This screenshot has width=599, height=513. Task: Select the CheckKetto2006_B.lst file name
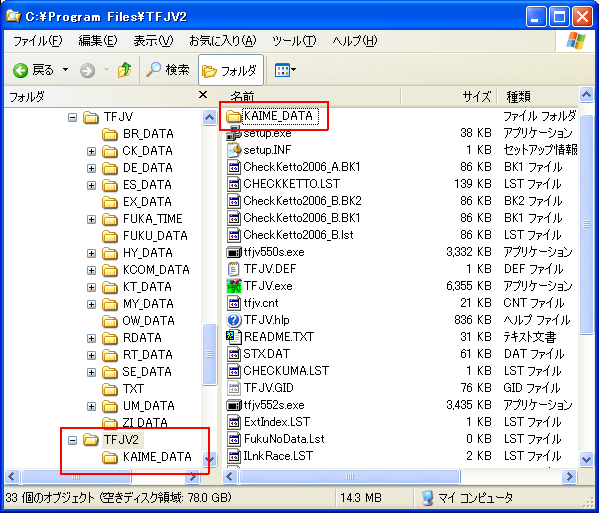(298, 235)
